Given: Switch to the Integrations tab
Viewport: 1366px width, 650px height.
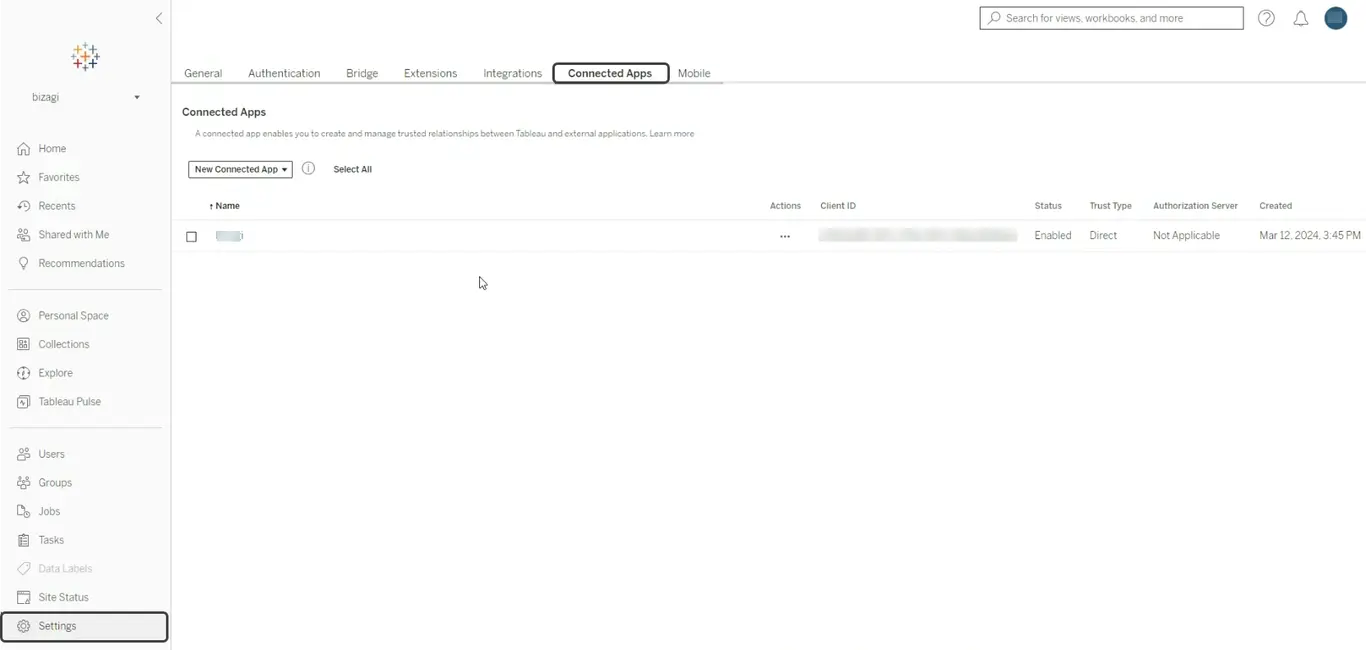Looking at the screenshot, I should [512, 73].
